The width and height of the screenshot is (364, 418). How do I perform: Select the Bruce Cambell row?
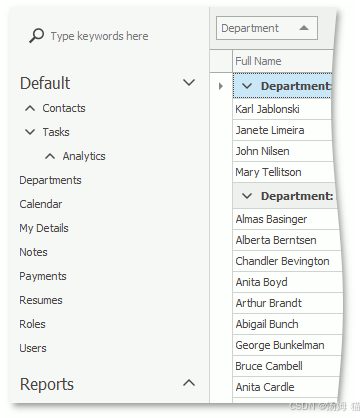pyautogui.click(x=287, y=366)
